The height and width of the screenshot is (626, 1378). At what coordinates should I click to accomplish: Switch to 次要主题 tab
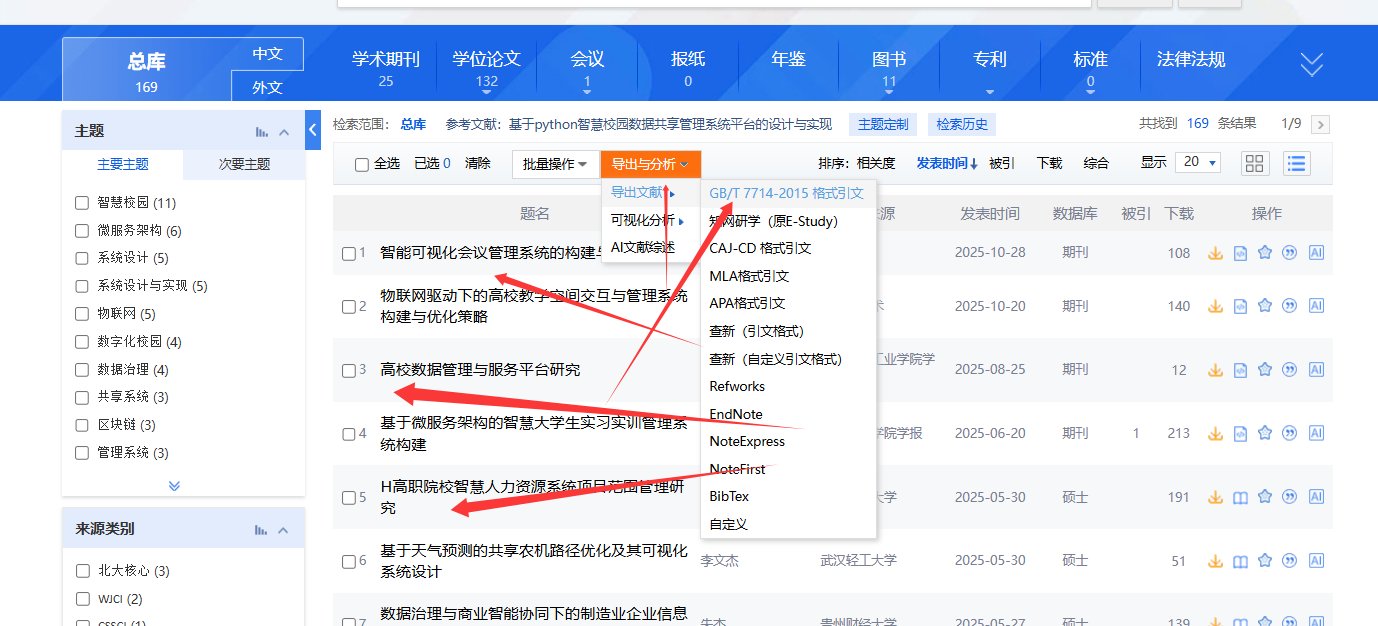point(244,164)
